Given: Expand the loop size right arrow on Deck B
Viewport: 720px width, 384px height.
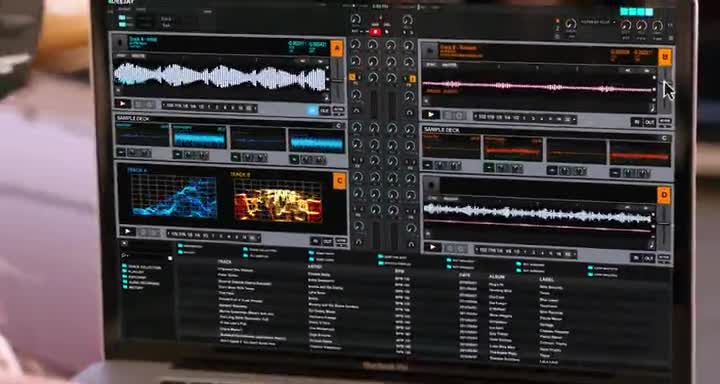Looking at the screenshot, I should [574, 119].
